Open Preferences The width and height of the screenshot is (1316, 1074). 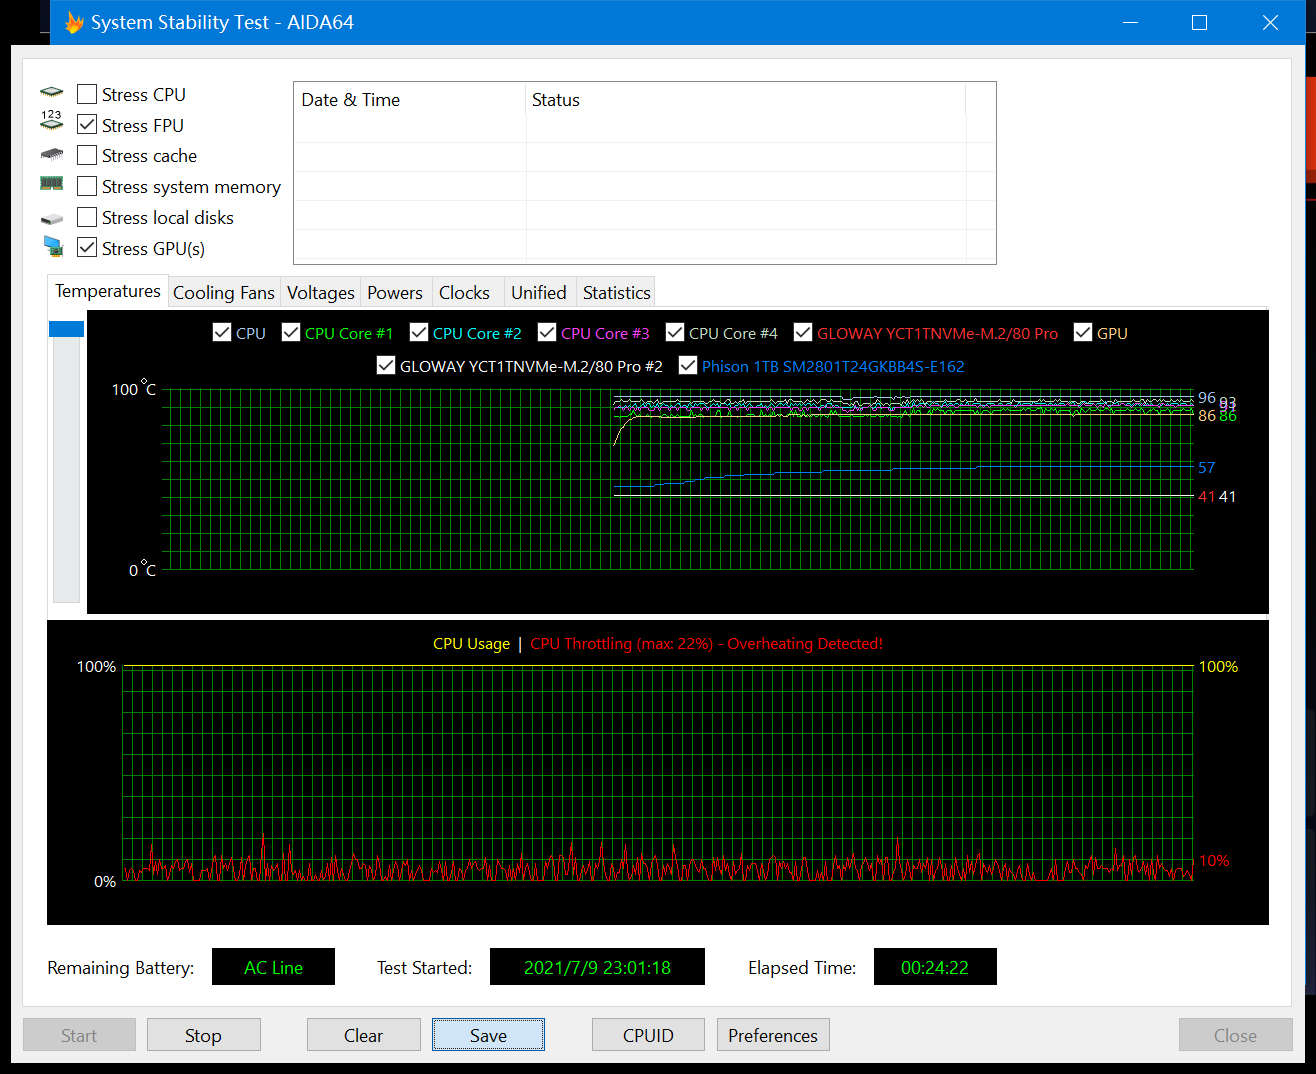pos(773,1035)
